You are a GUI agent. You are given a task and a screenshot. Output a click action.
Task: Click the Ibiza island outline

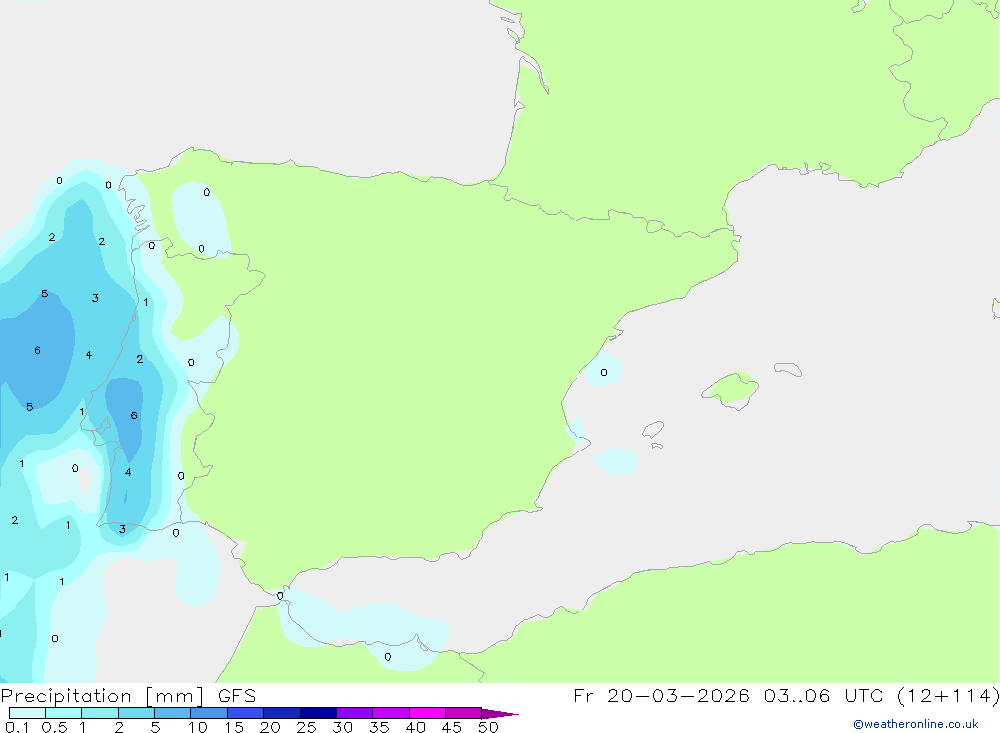(x=653, y=429)
